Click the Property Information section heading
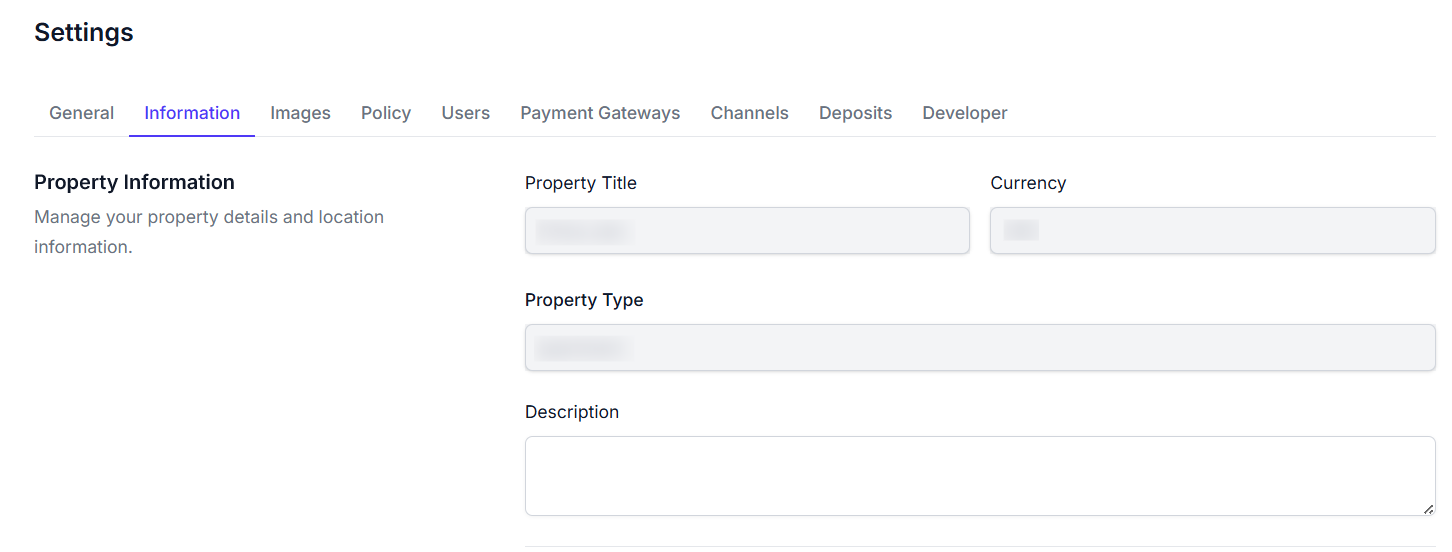This screenshot has height=552, width=1452. [x=134, y=182]
